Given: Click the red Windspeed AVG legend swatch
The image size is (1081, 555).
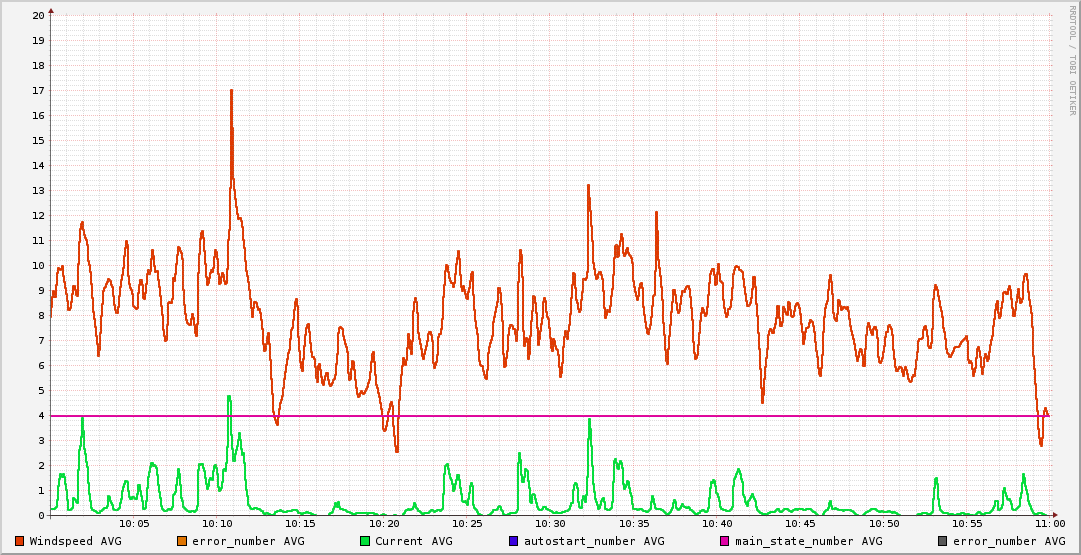Looking at the screenshot, I should click(x=20, y=541).
